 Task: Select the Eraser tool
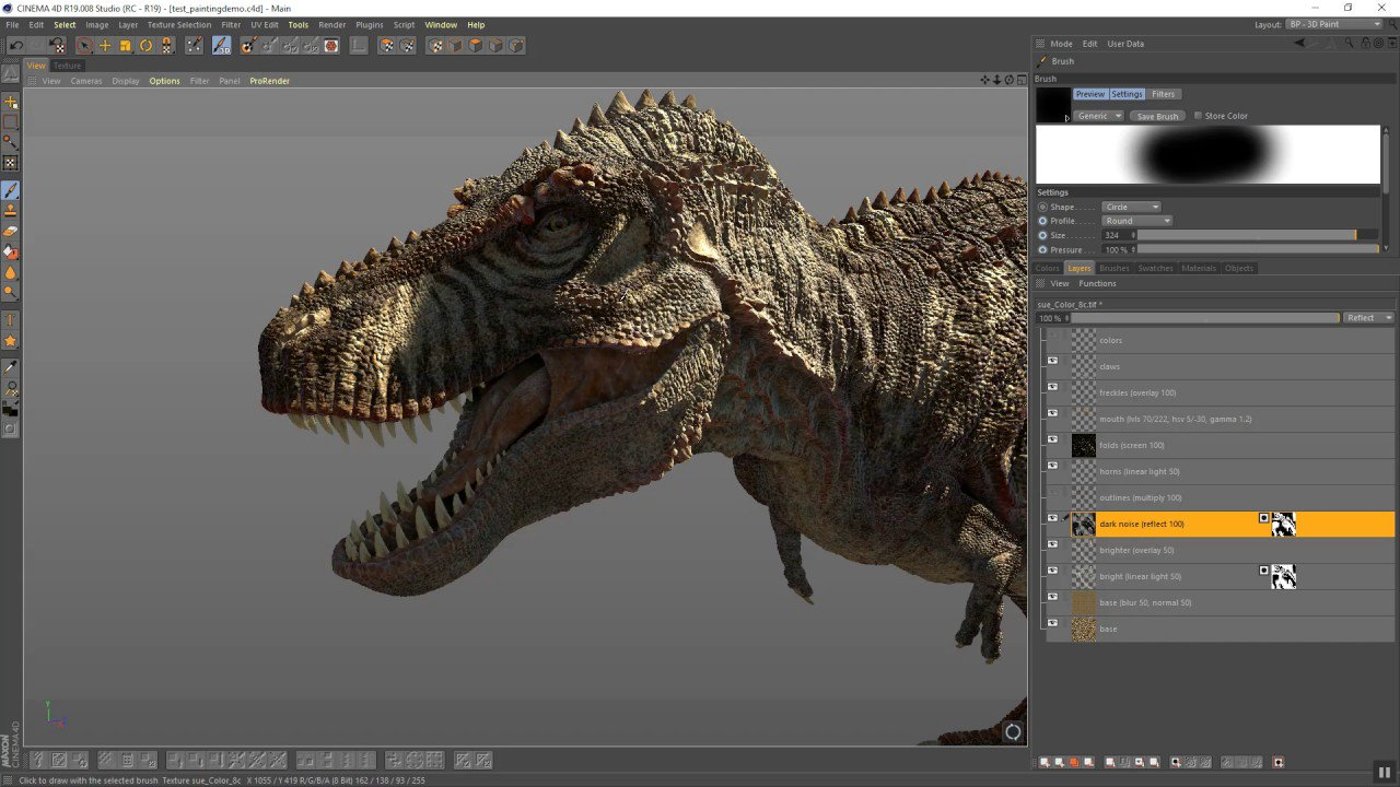point(11,231)
